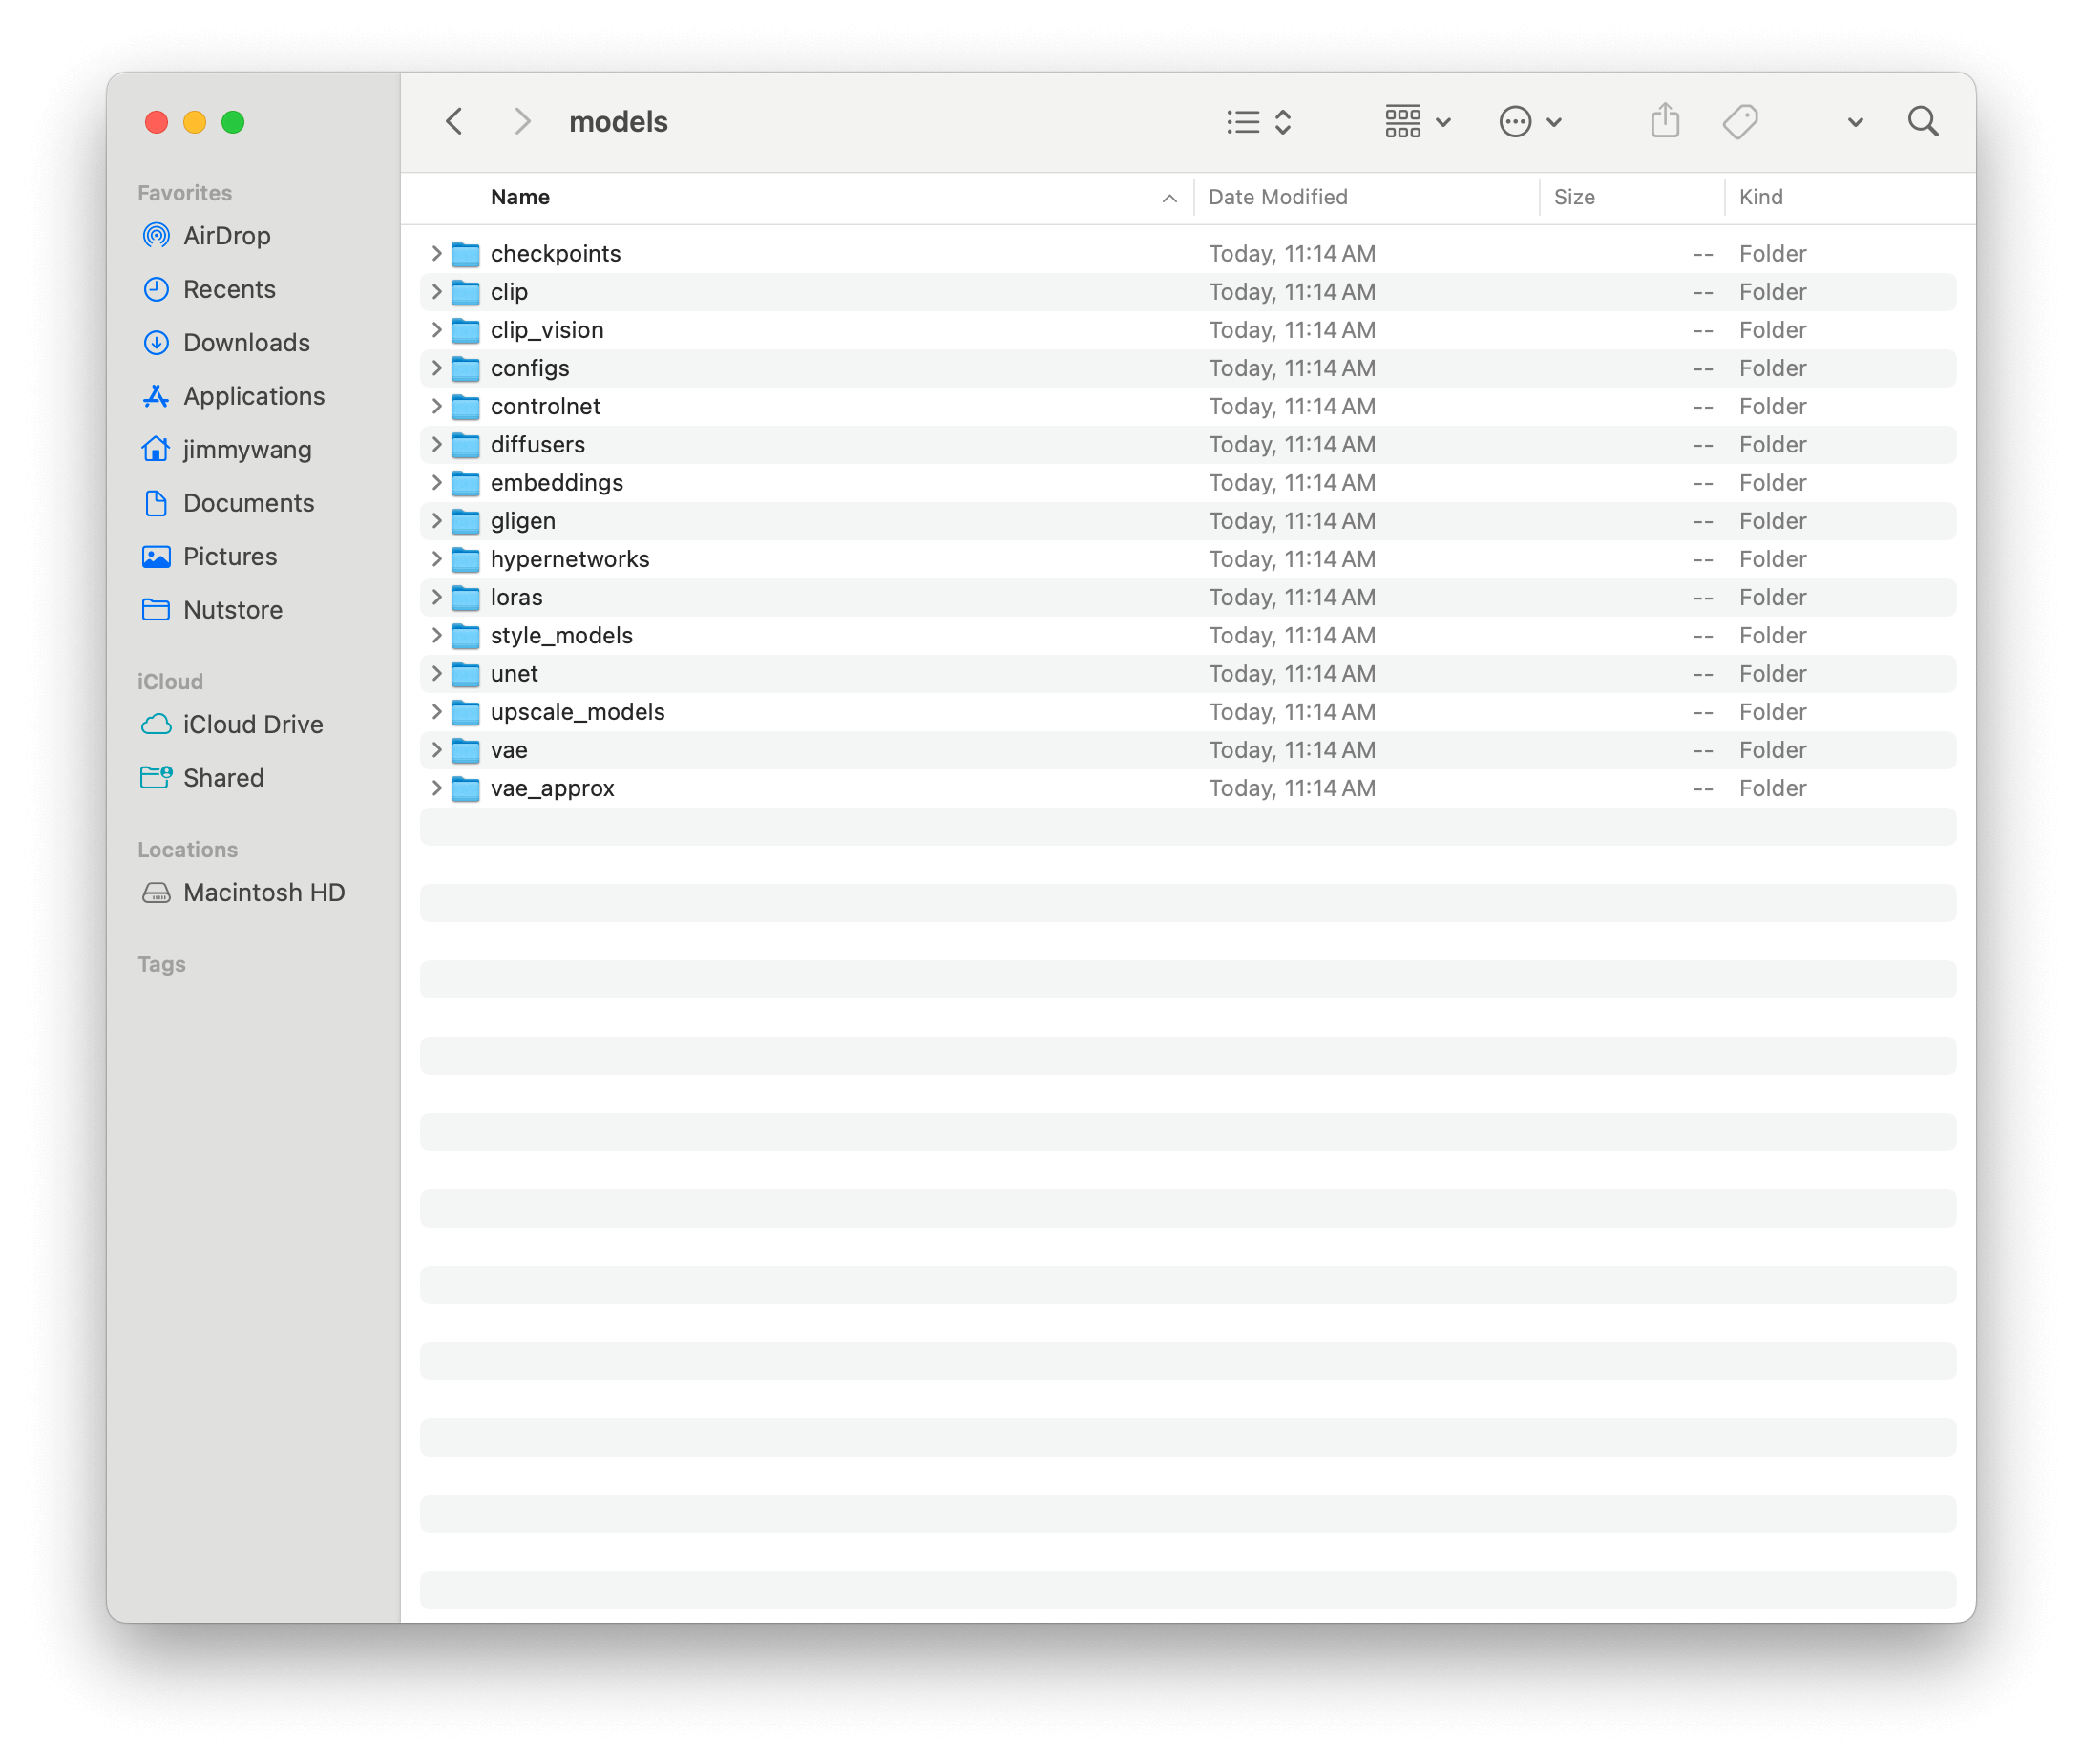This screenshot has width=2083, height=1764.
Task: Open AirDrop from the sidebar
Action: pyautogui.click(x=226, y=236)
